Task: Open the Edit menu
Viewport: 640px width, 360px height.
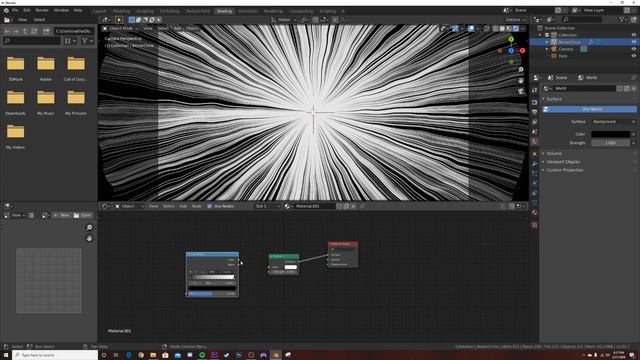Action: click(27, 10)
